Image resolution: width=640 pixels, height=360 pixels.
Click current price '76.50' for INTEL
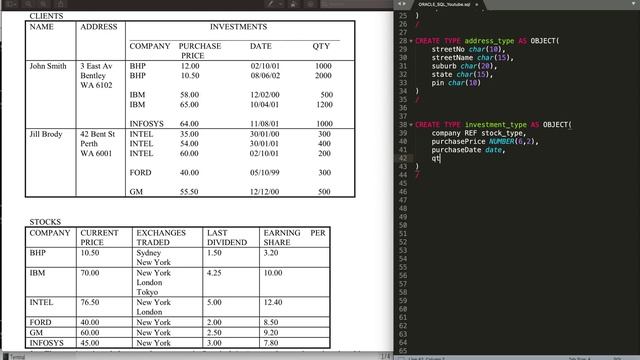pos(90,302)
